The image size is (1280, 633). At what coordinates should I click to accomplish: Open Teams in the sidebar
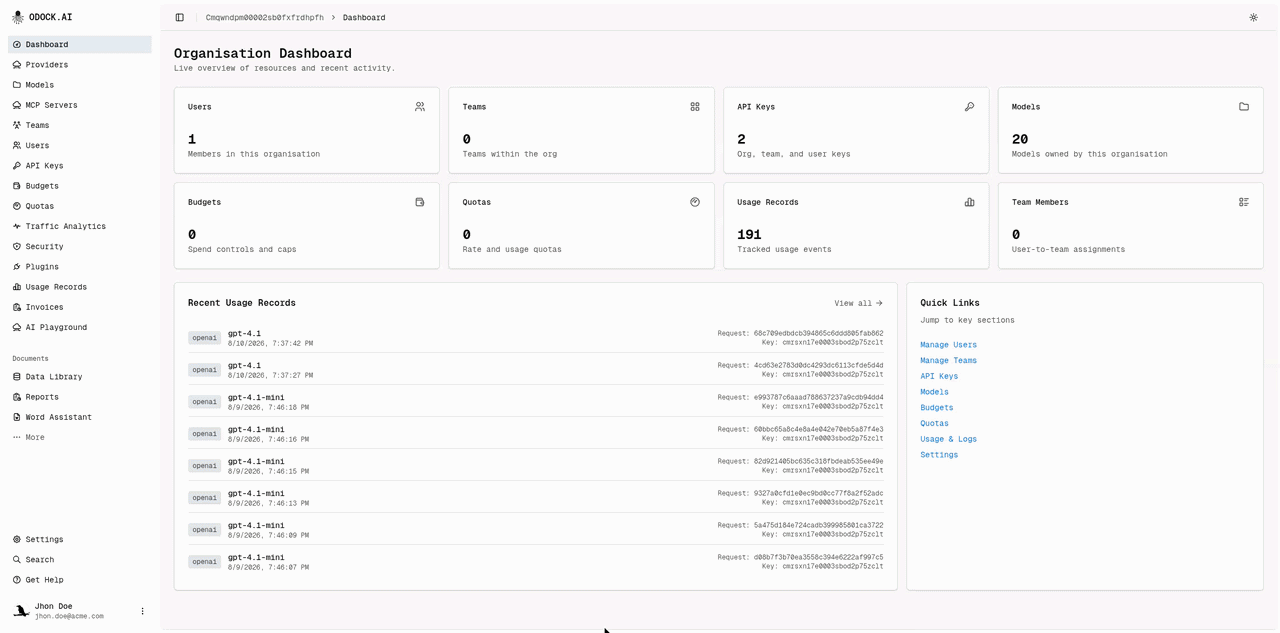tap(80, 125)
